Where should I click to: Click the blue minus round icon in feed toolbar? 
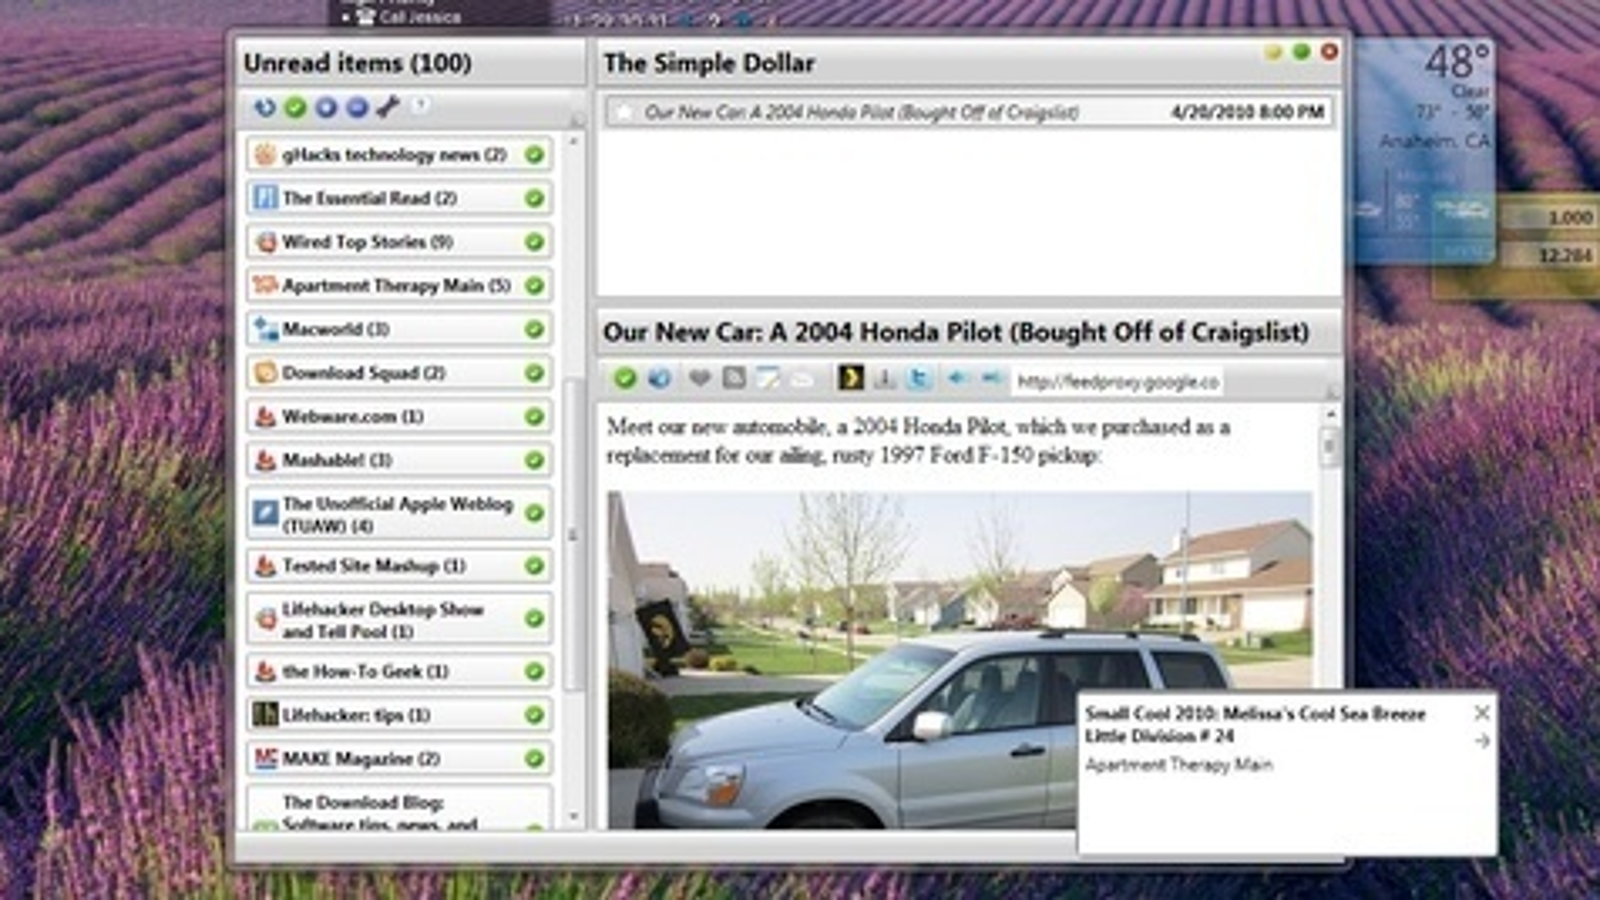(357, 107)
